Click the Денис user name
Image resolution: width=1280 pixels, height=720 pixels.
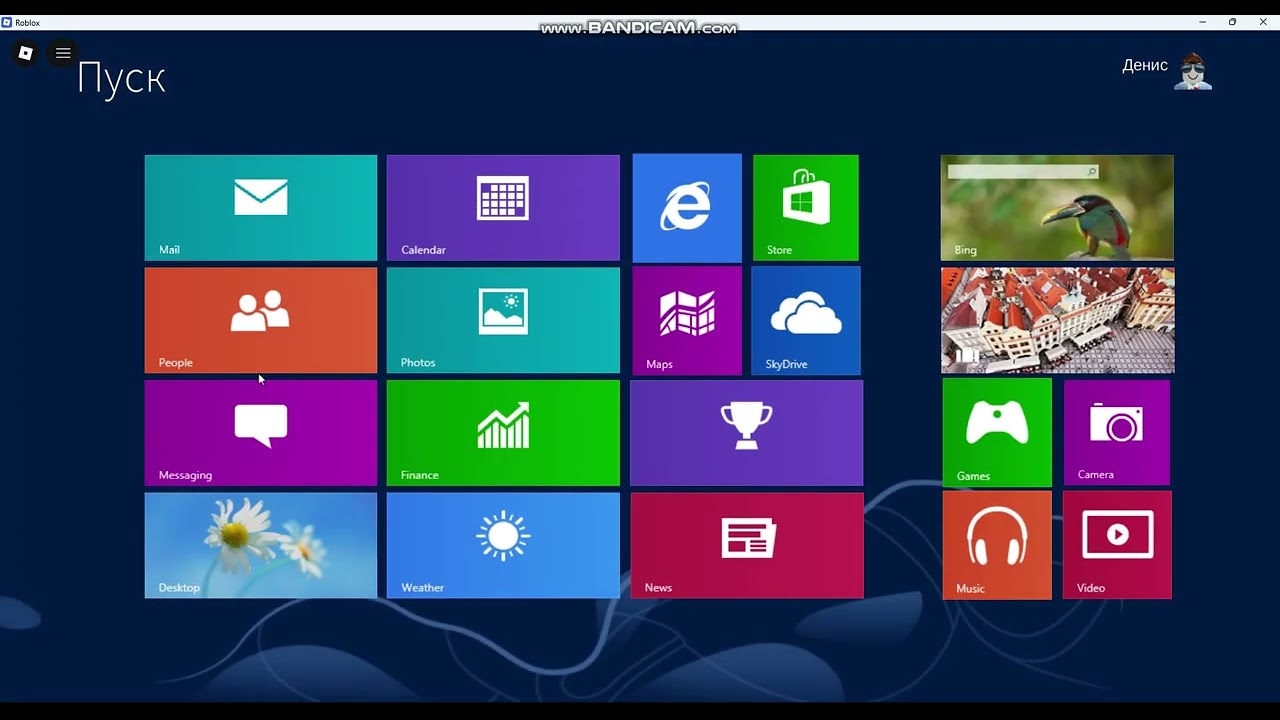pos(1145,65)
